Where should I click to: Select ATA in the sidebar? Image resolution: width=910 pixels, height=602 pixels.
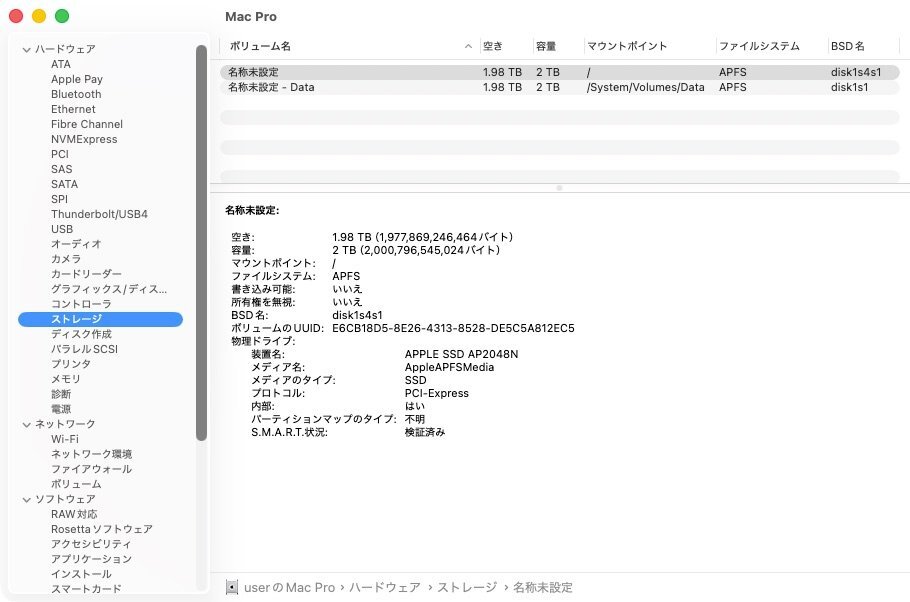click(x=60, y=64)
